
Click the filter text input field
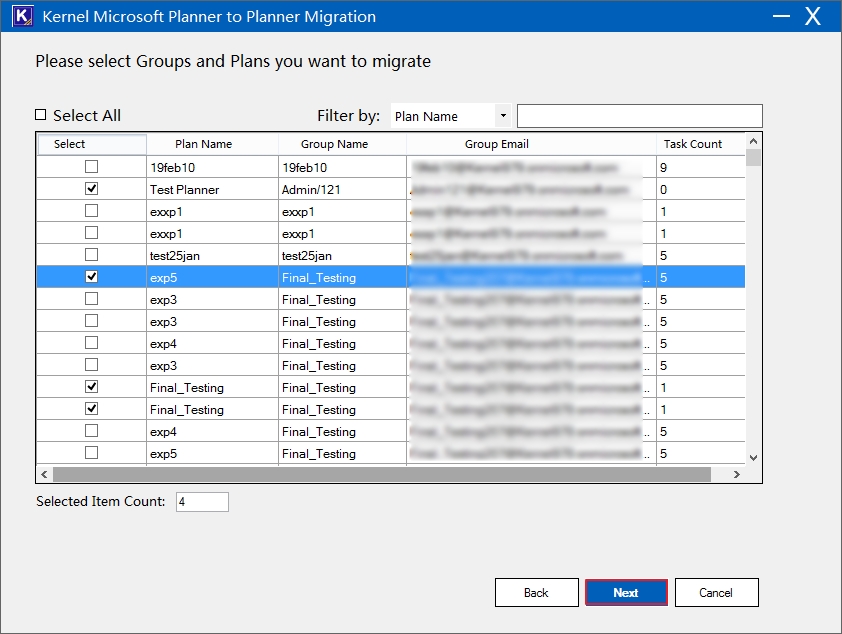[x=640, y=116]
